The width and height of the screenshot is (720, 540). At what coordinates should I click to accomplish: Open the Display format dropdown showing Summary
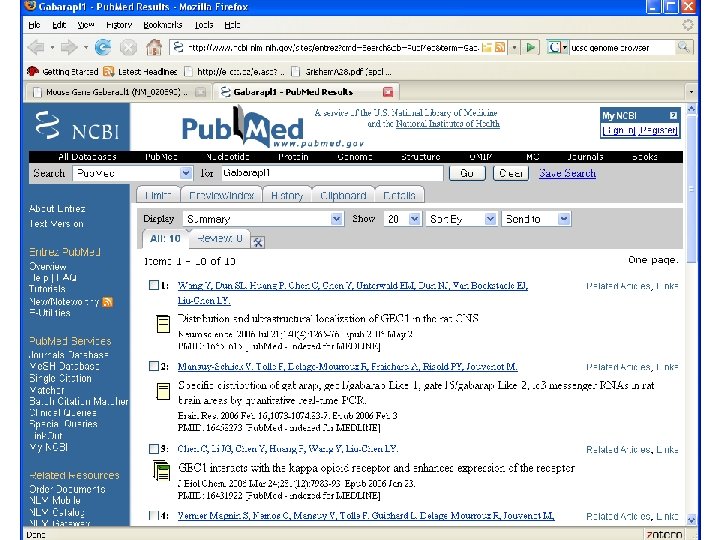point(263,219)
